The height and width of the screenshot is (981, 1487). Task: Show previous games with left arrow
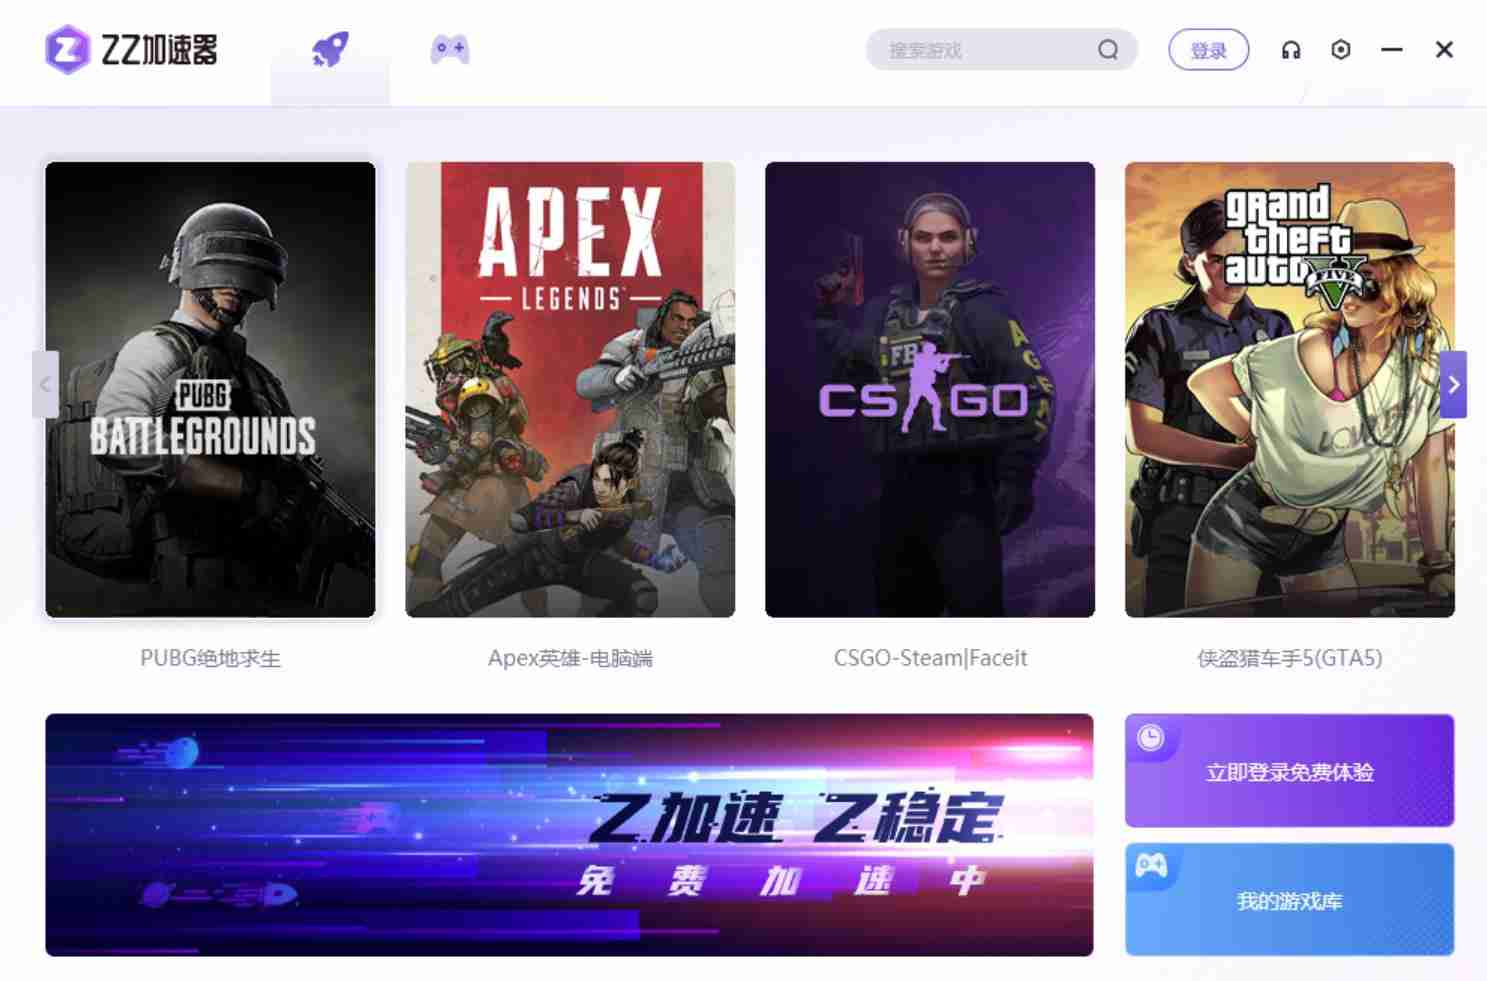pyautogui.click(x=45, y=385)
